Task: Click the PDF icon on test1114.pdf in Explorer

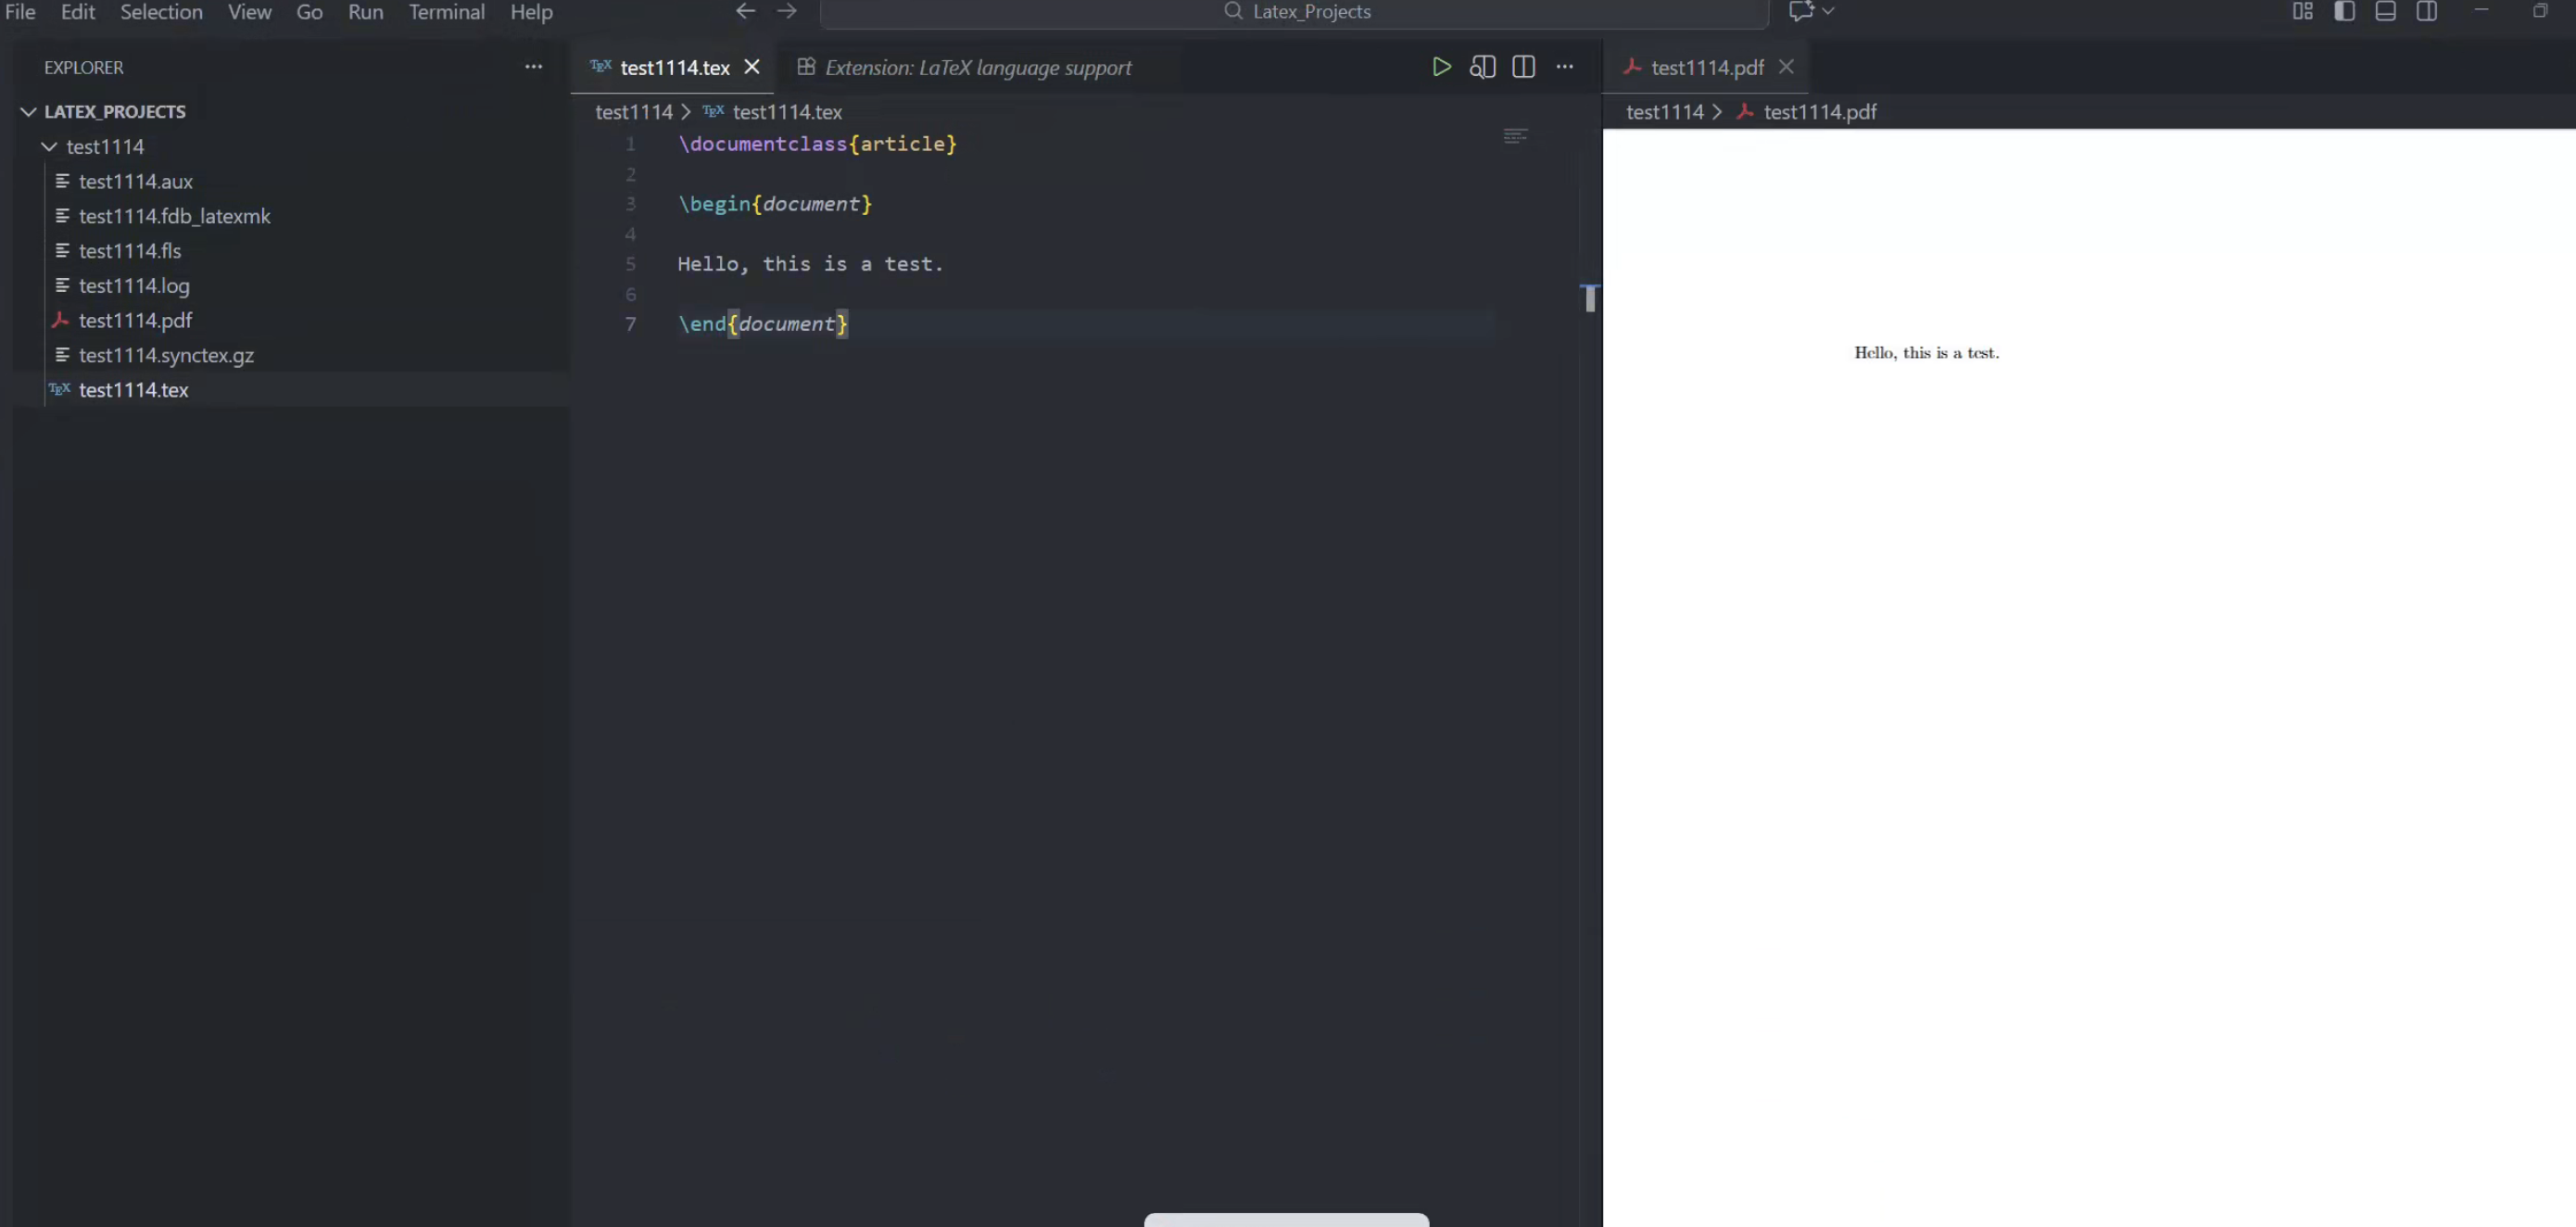Action: tap(62, 320)
